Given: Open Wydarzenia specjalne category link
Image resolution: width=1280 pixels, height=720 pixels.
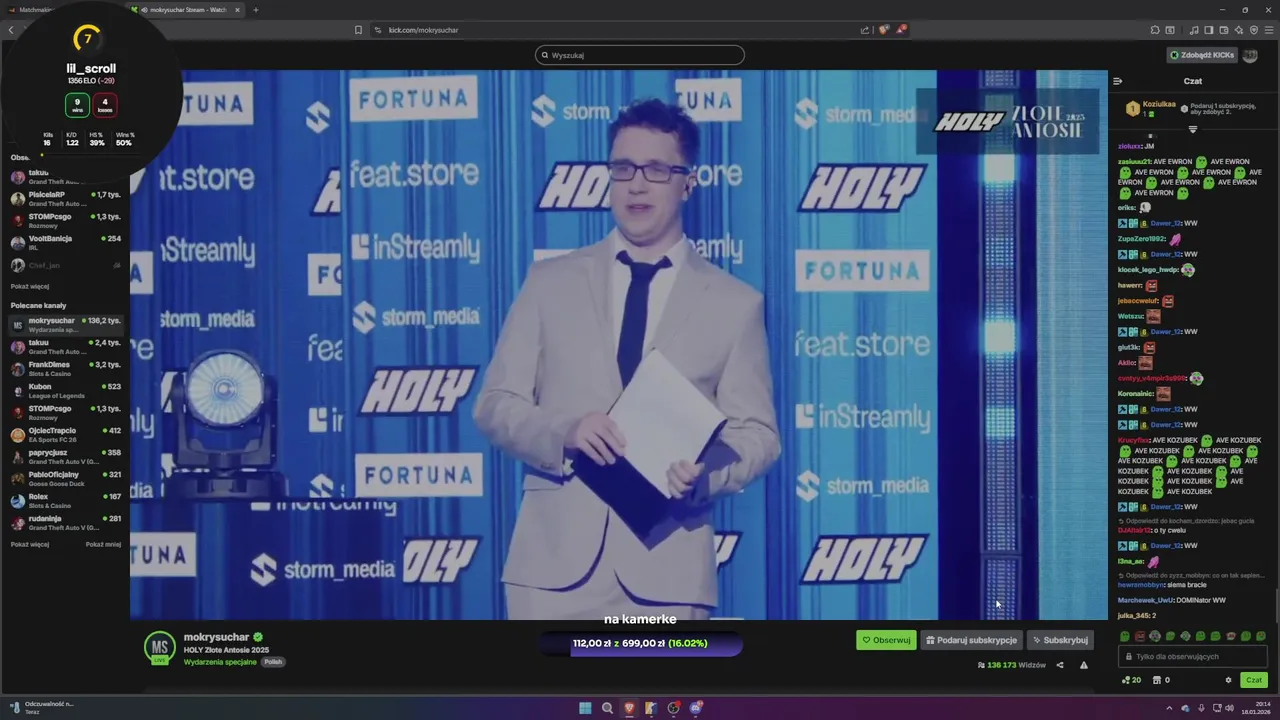Looking at the screenshot, I should point(220,662).
